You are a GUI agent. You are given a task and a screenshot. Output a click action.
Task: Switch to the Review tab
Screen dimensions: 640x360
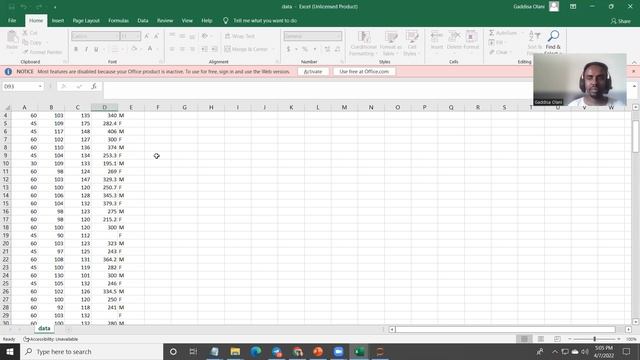(x=165, y=20)
